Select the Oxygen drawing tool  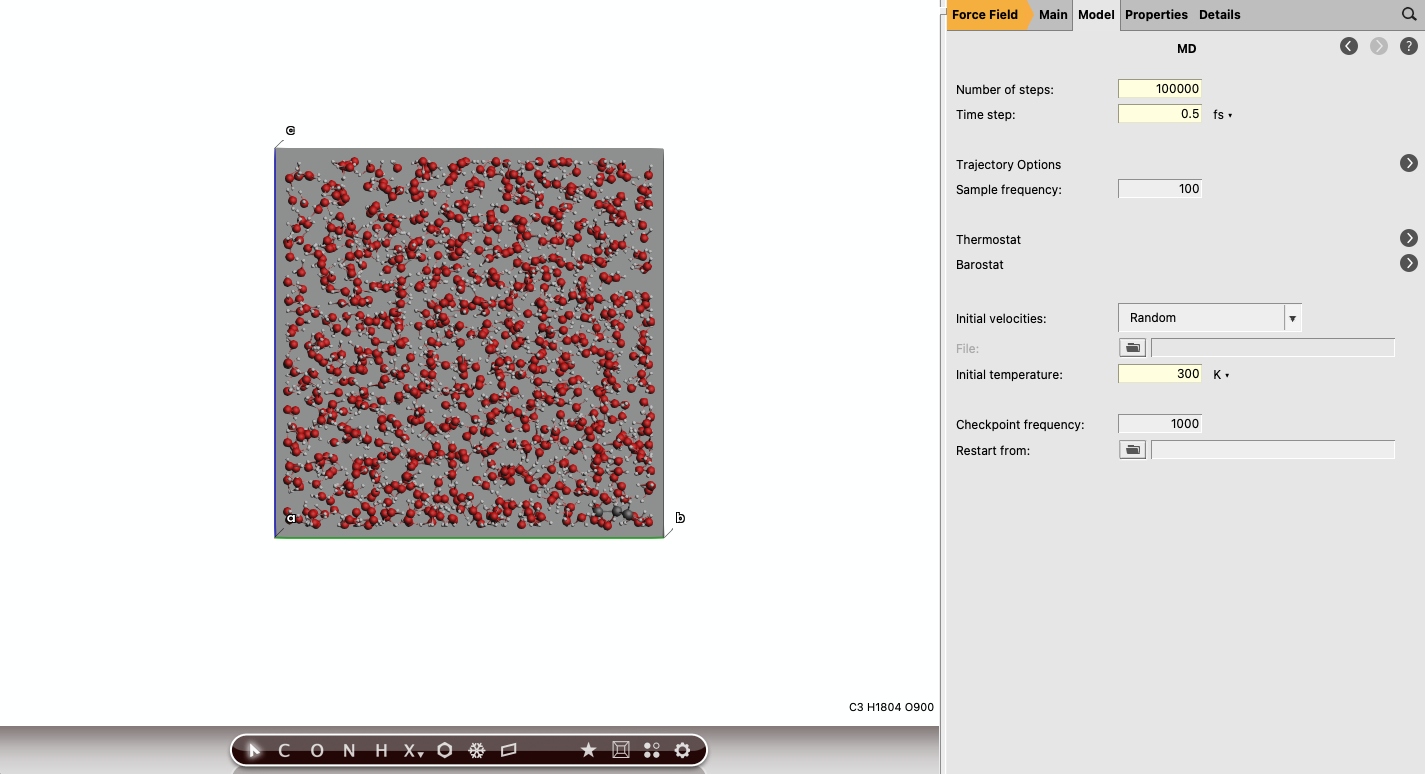tap(315, 750)
